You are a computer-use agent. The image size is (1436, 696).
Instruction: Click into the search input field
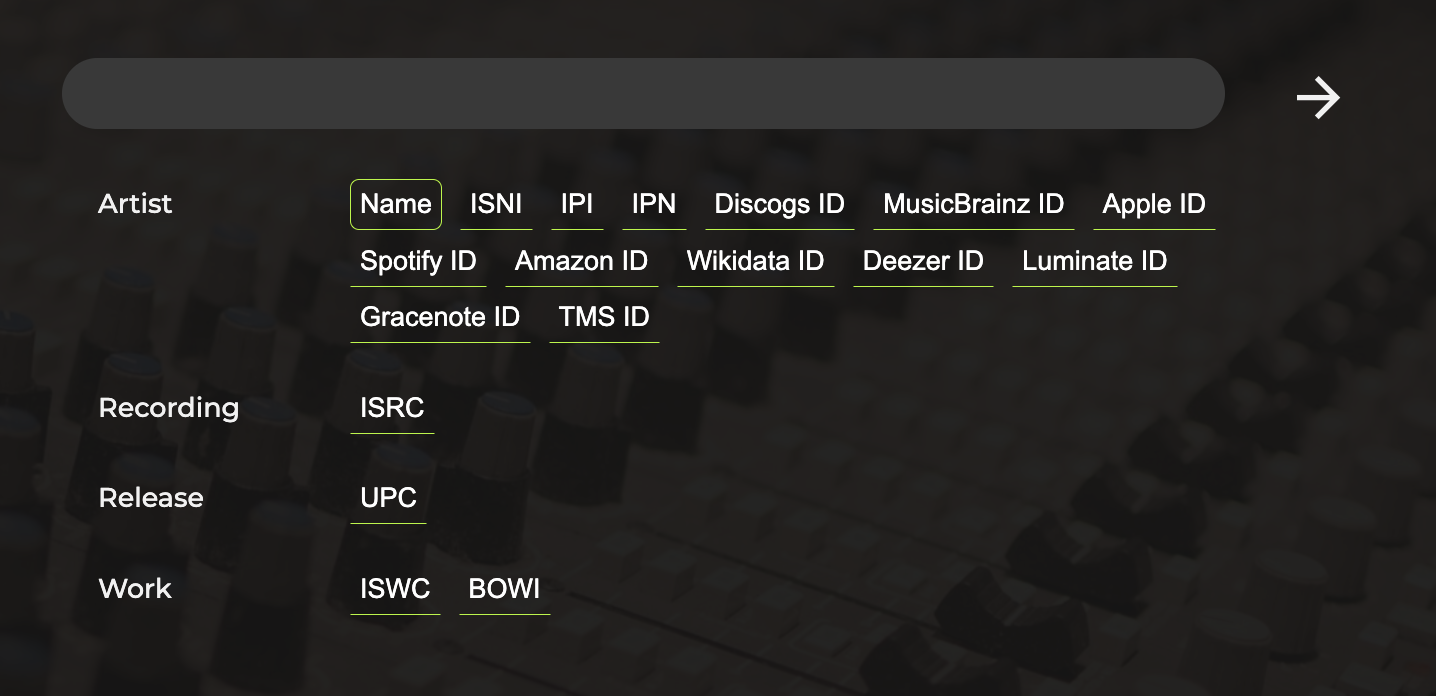click(643, 93)
